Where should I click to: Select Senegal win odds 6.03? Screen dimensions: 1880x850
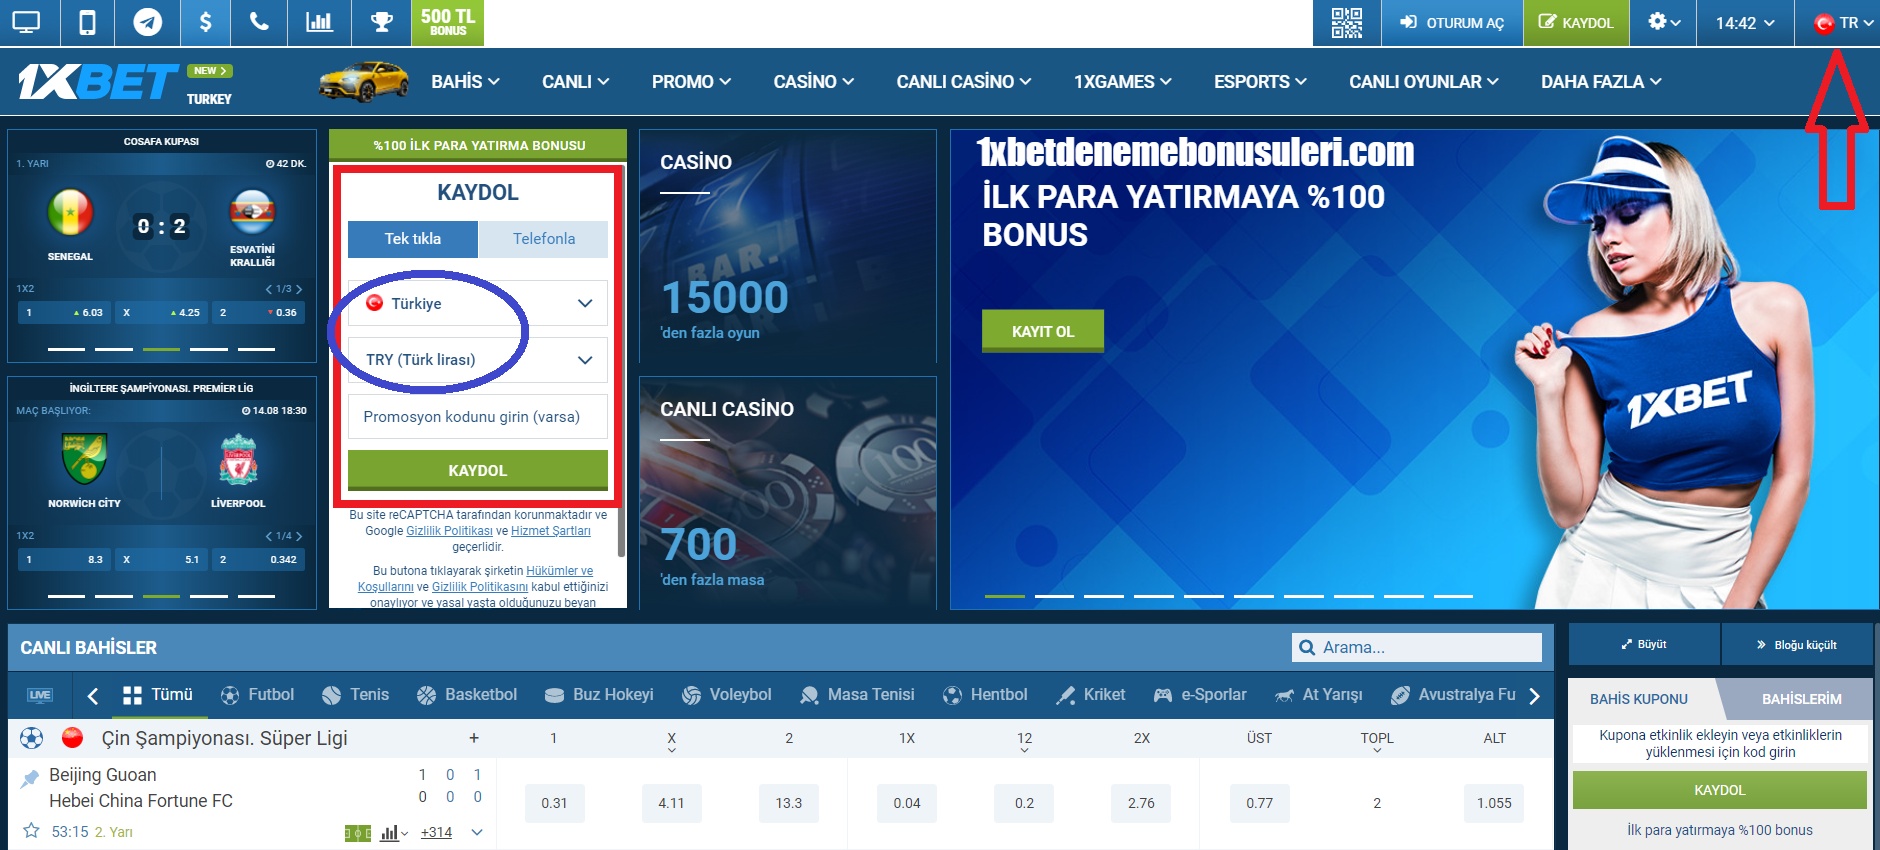(x=63, y=313)
